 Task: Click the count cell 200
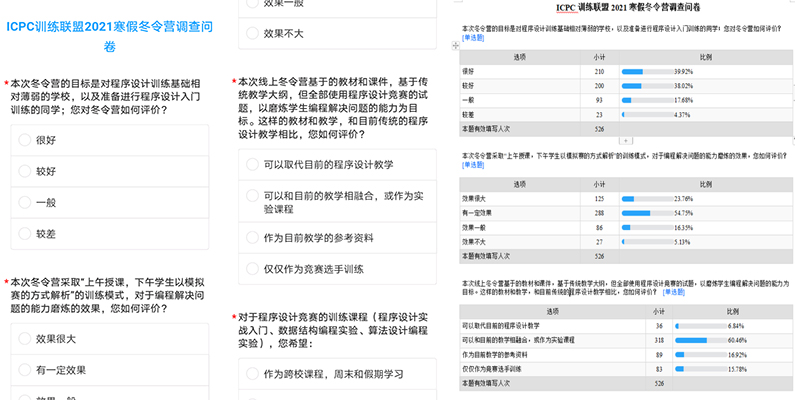599,86
